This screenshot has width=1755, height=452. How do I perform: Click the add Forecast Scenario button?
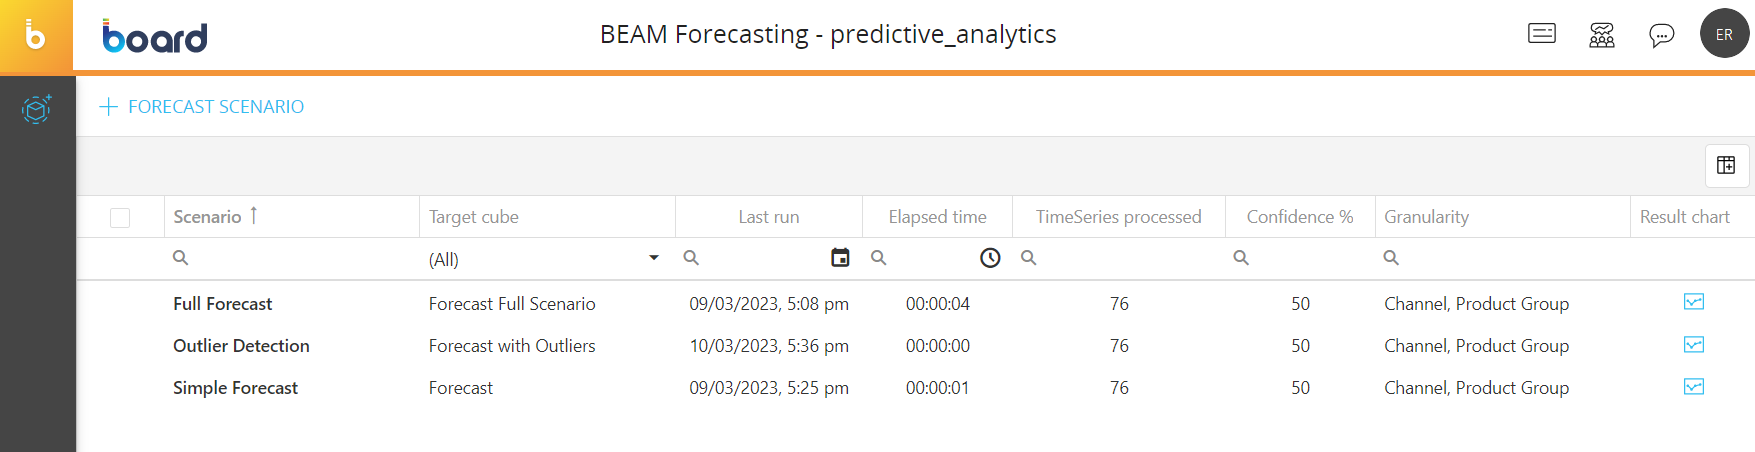202,107
